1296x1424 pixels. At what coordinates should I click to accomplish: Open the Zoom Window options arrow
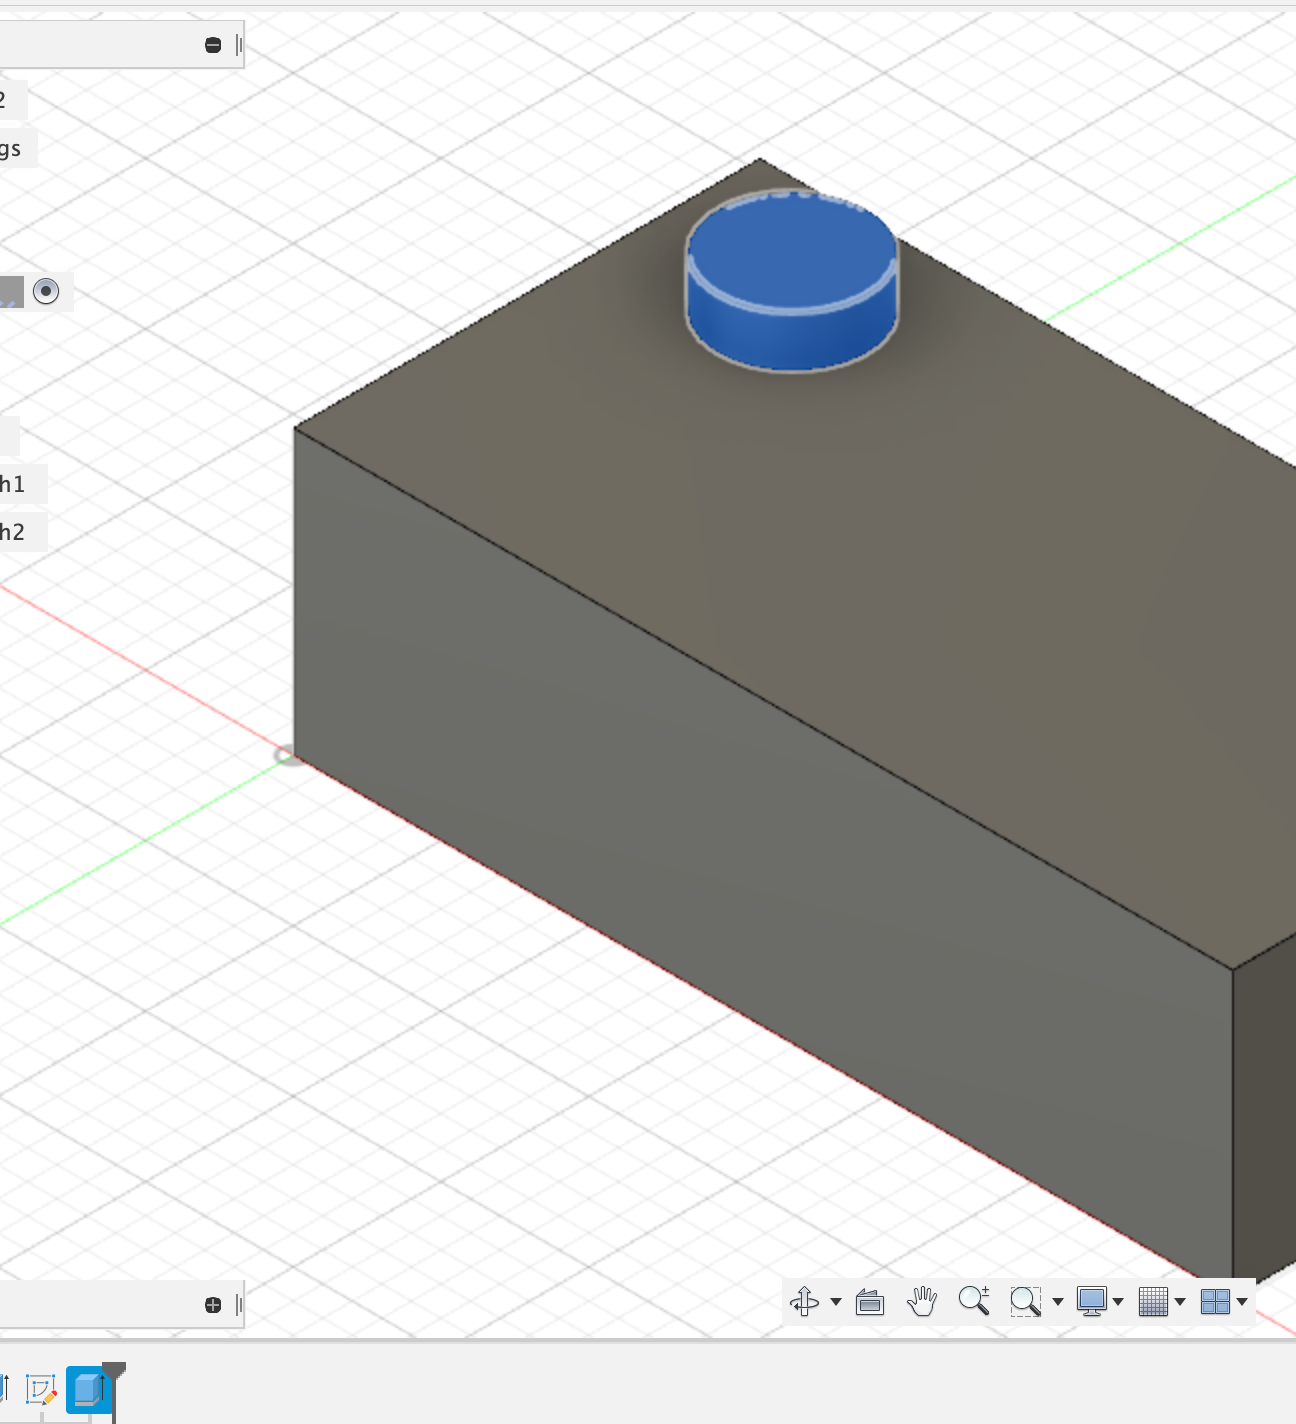coord(1058,1302)
